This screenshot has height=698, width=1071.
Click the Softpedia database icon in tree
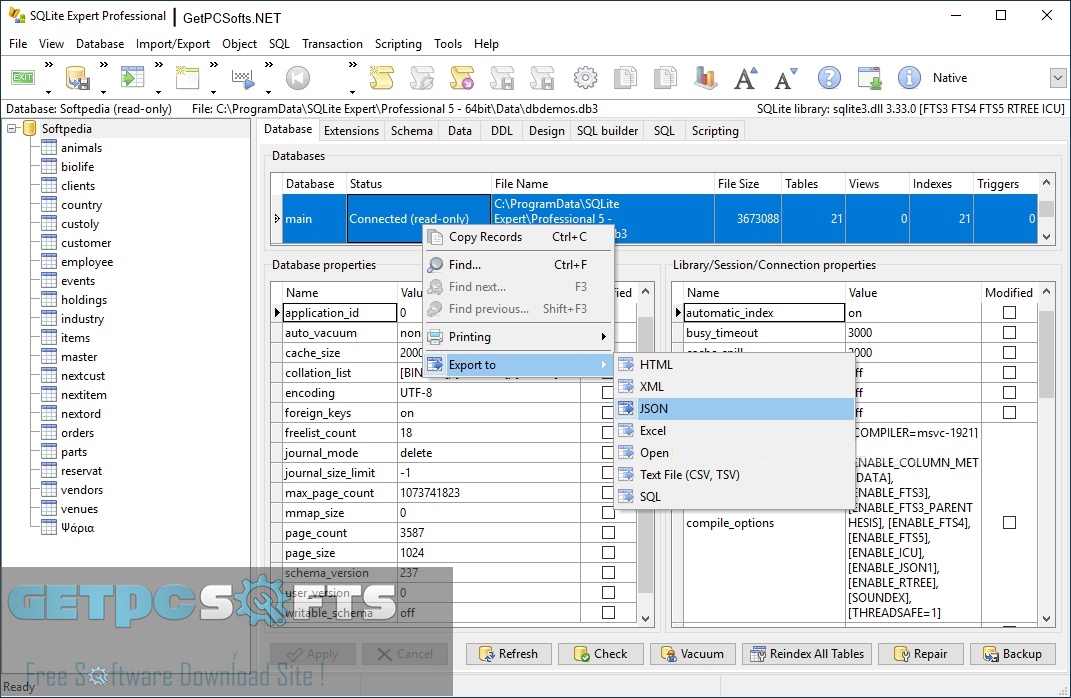pyautogui.click(x=29, y=128)
